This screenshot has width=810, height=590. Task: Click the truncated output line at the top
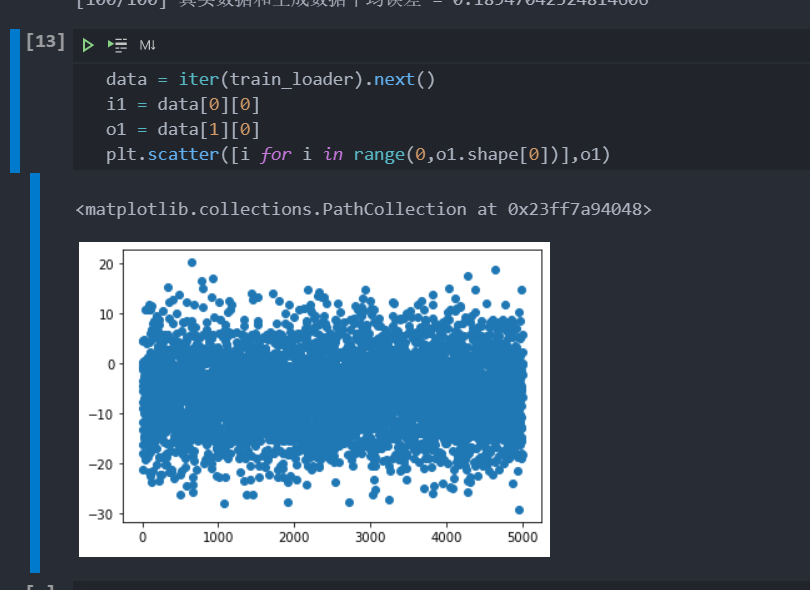[362, 3]
